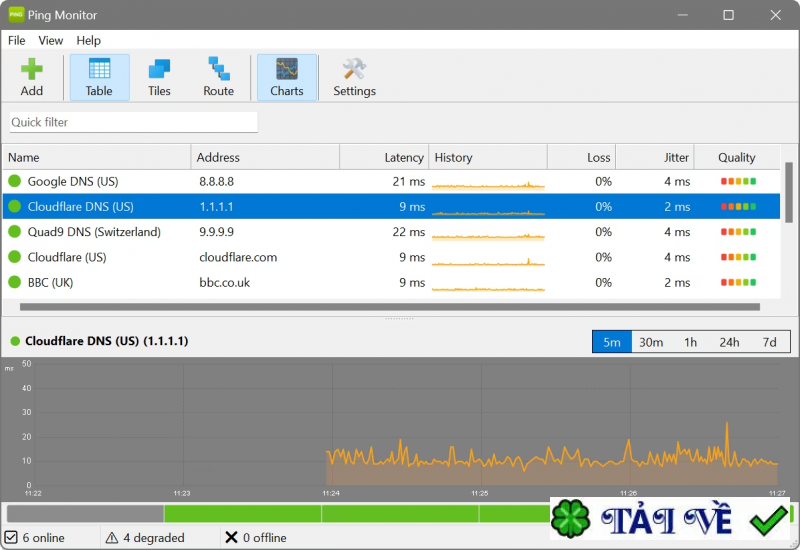Open the View menu
This screenshot has width=800, height=550.
point(50,41)
